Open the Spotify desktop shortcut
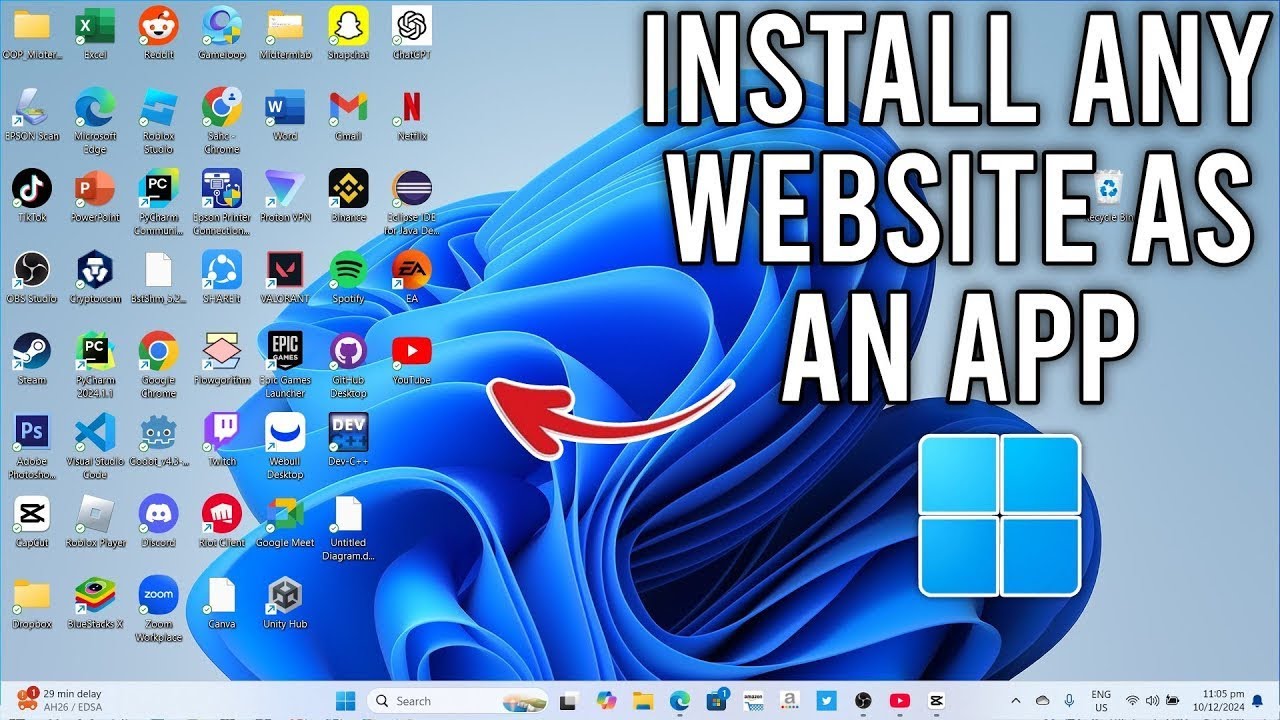The width and height of the screenshot is (1280, 720). pos(348,276)
